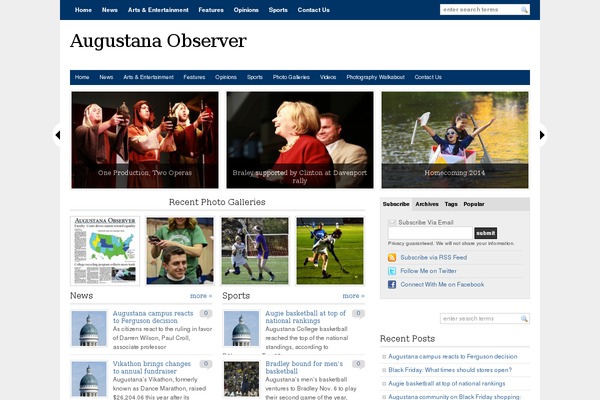600x400 pixels.
Task: Open News in the top navigation bar
Action: (109, 10)
